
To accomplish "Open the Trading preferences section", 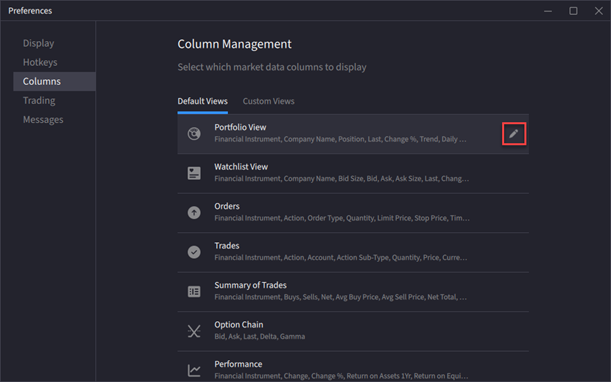I will pos(39,101).
